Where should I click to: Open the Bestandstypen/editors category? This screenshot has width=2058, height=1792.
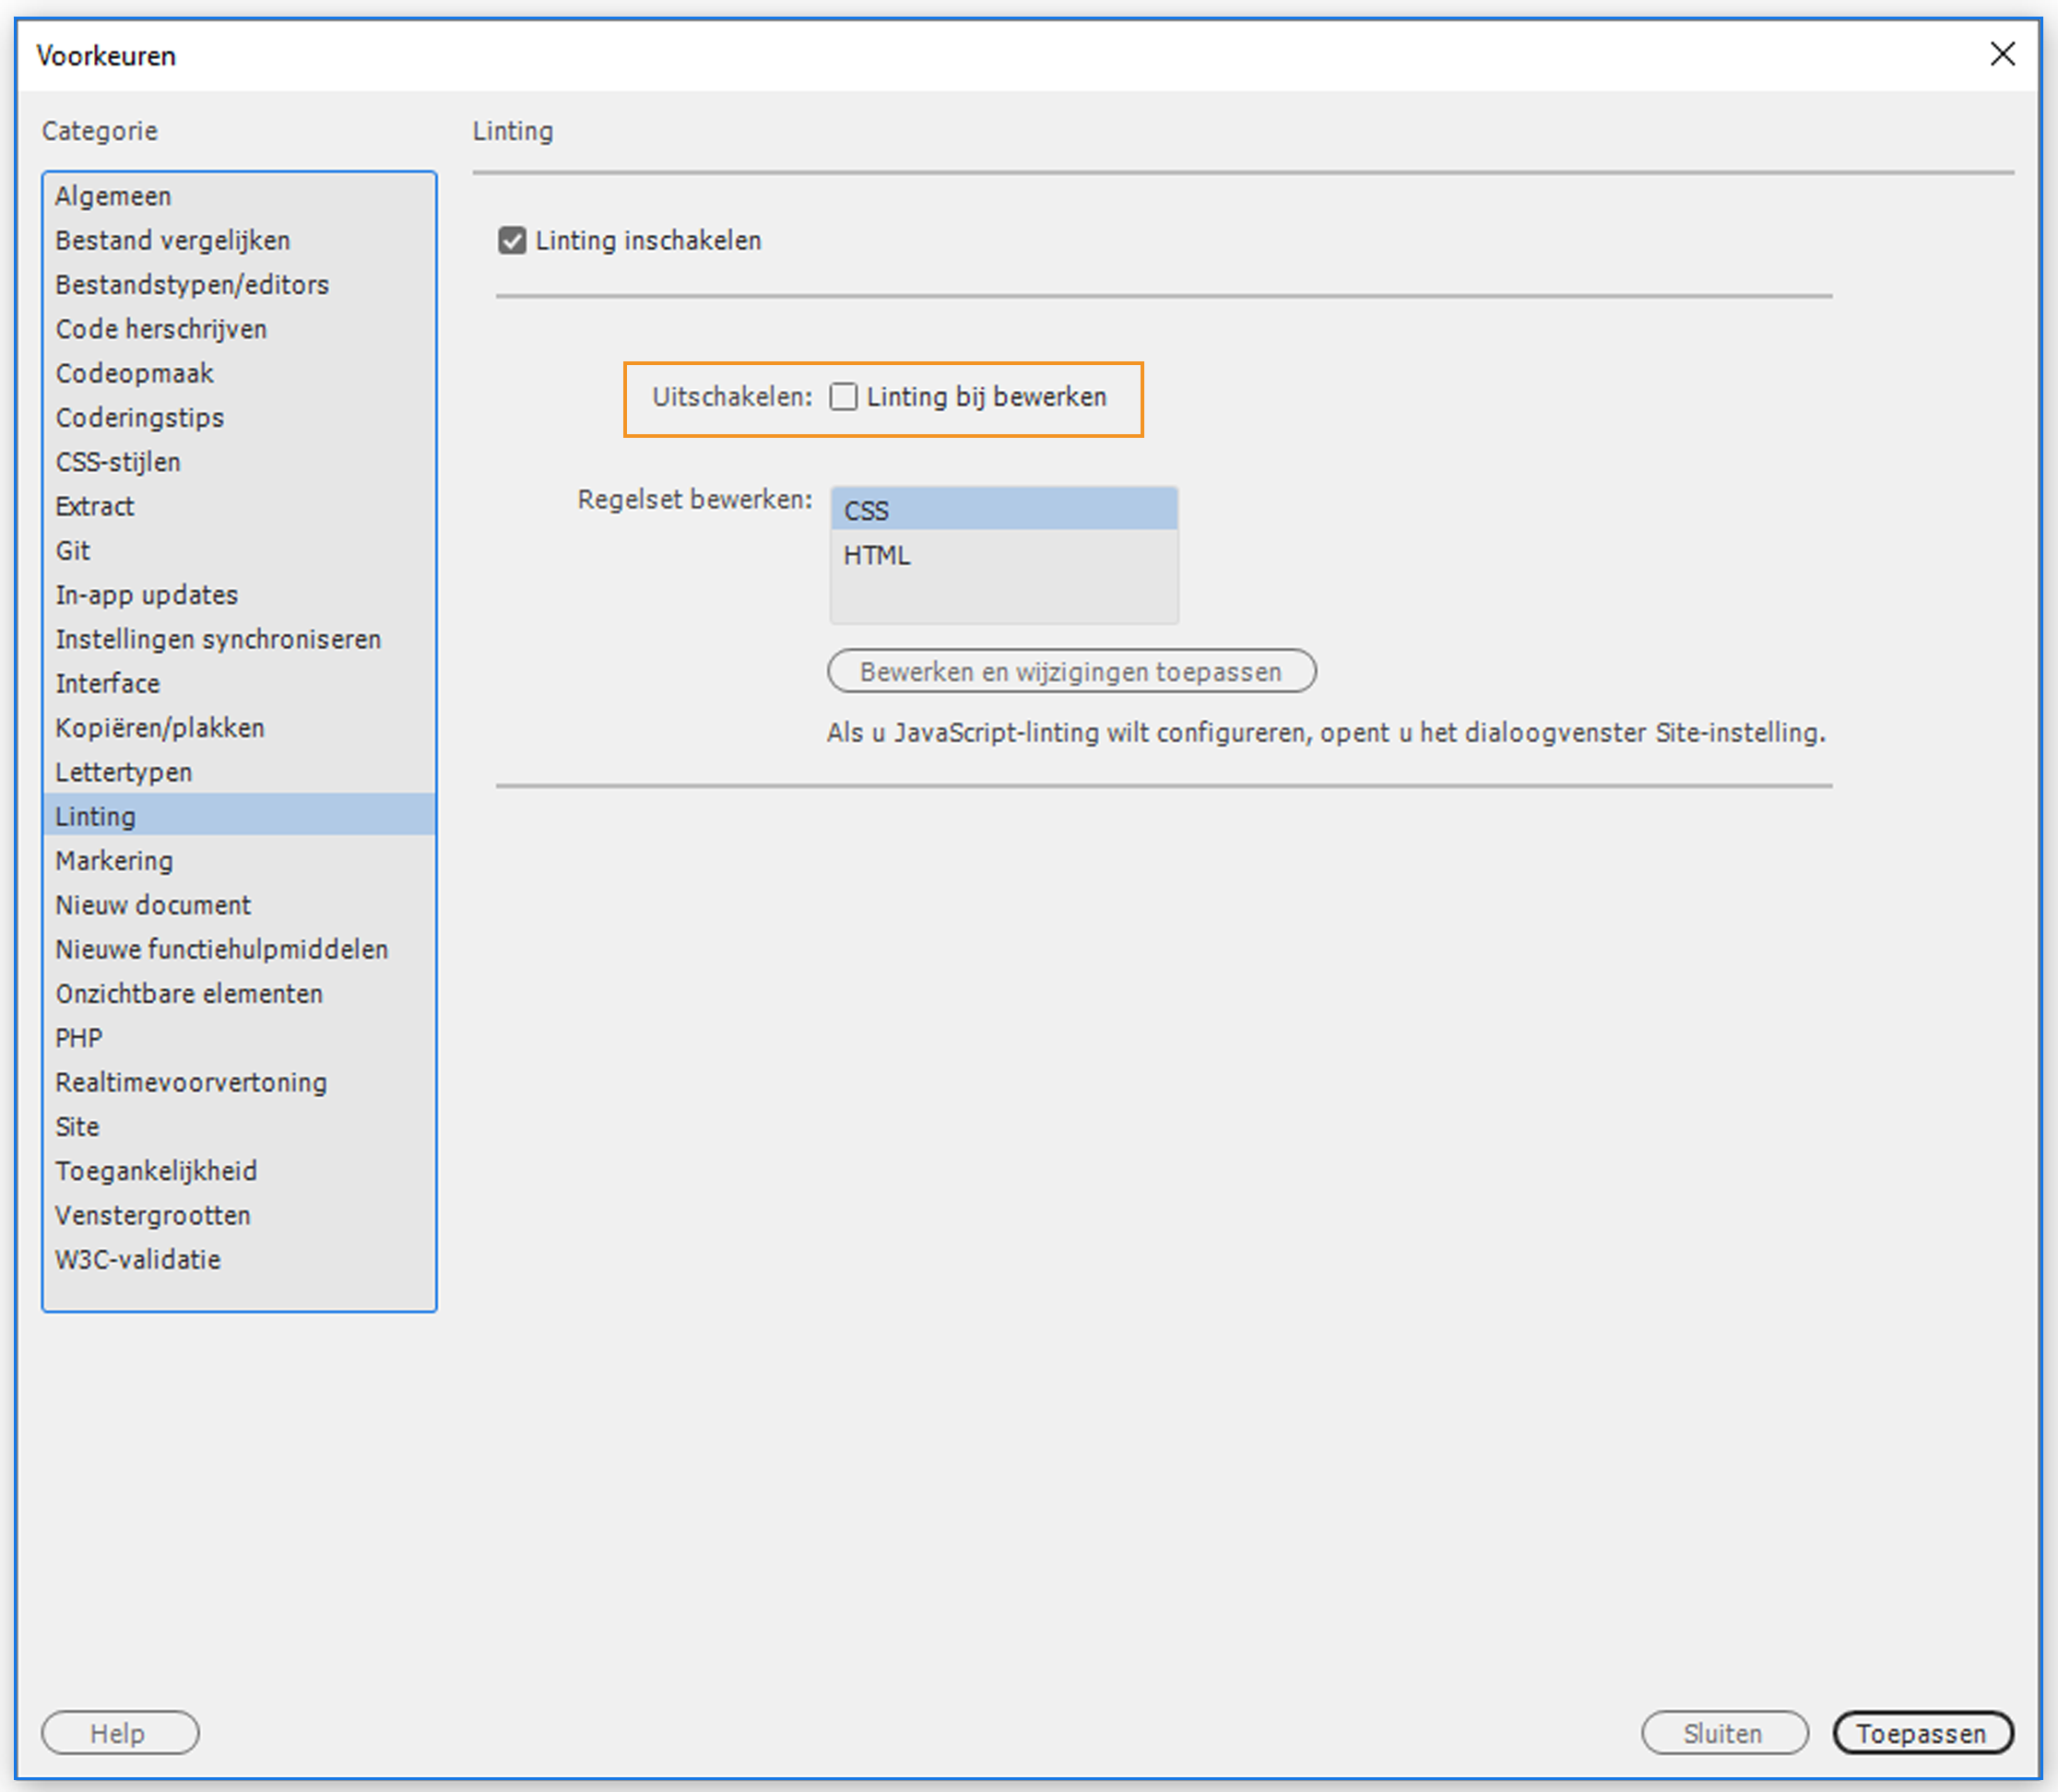coord(192,285)
